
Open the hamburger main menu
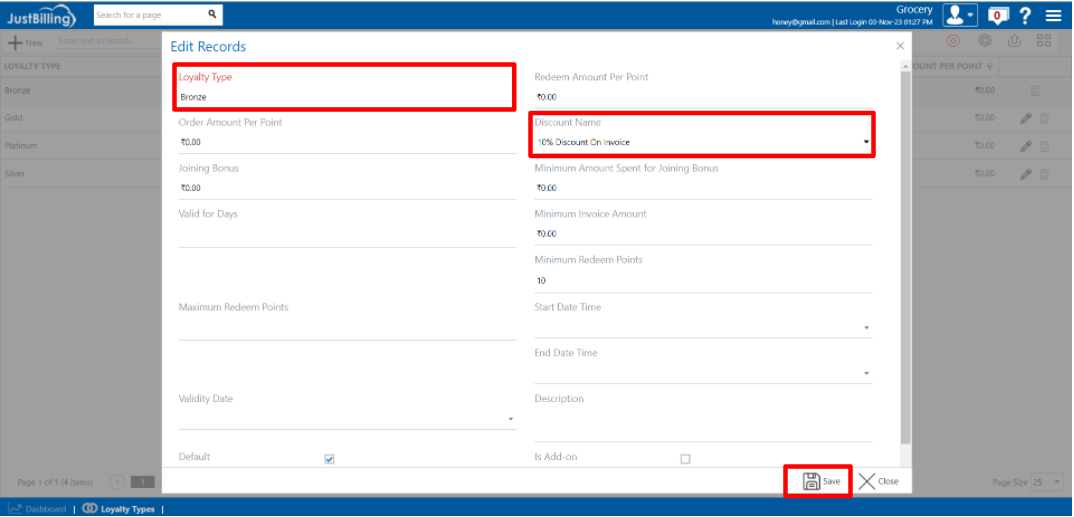pos(1053,15)
